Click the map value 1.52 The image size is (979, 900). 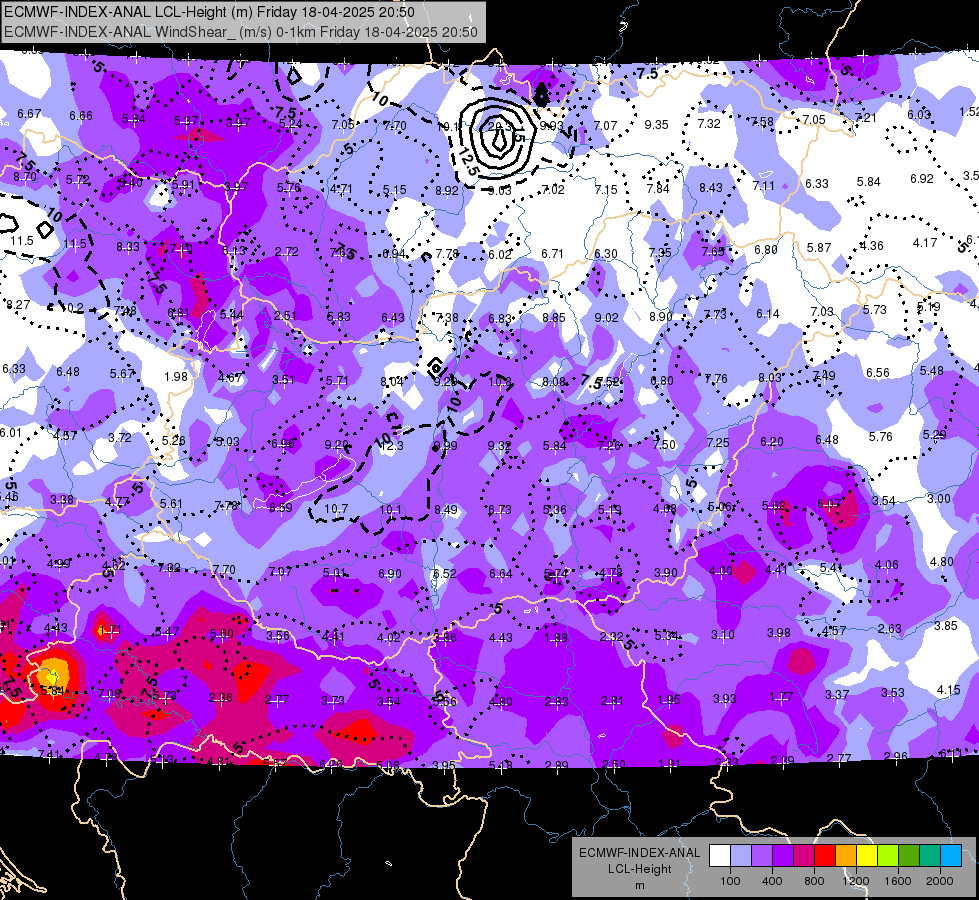click(x=969, y=112)
